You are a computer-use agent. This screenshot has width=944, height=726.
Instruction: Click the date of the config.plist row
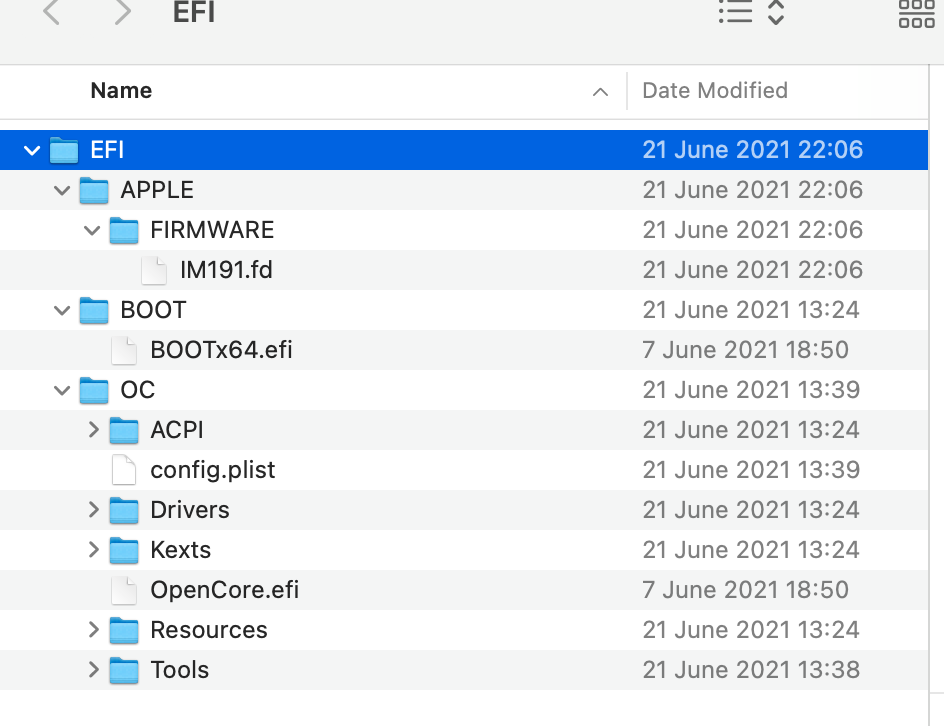(751, 470)
